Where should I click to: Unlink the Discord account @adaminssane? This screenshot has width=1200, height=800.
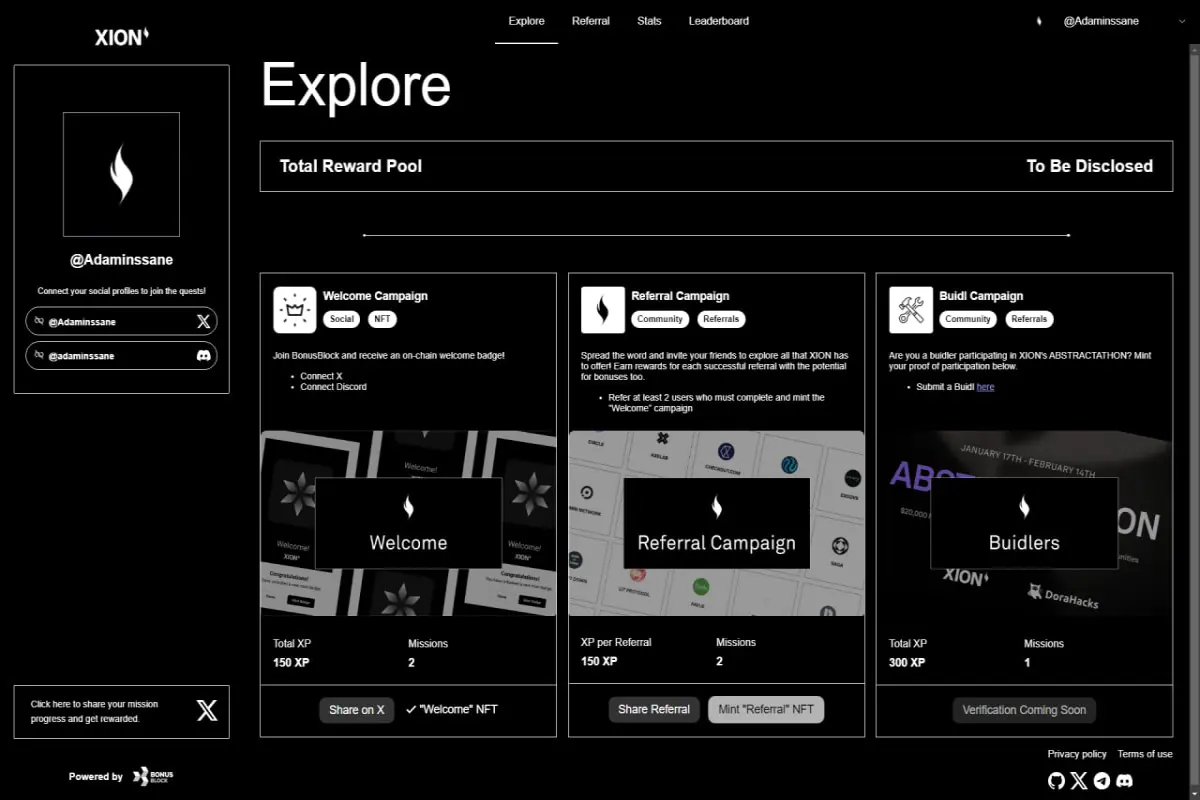(x=39, y=355)
